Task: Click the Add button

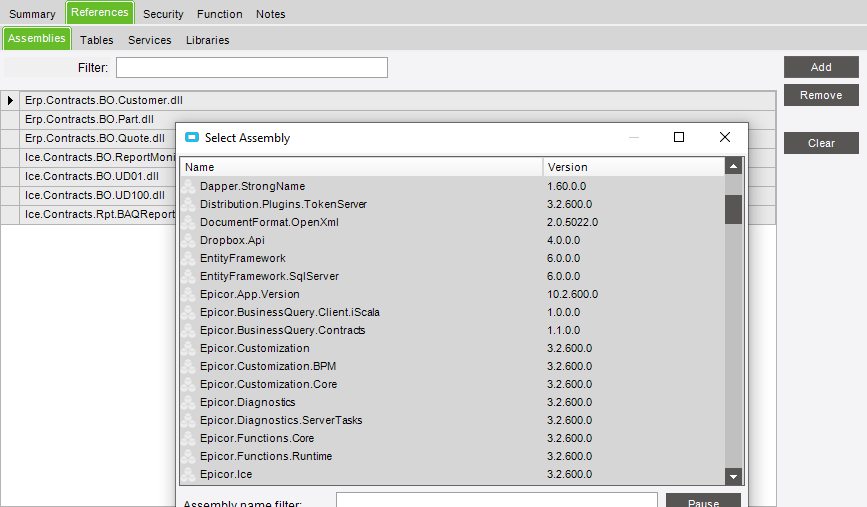Action: tap(821, 67)
